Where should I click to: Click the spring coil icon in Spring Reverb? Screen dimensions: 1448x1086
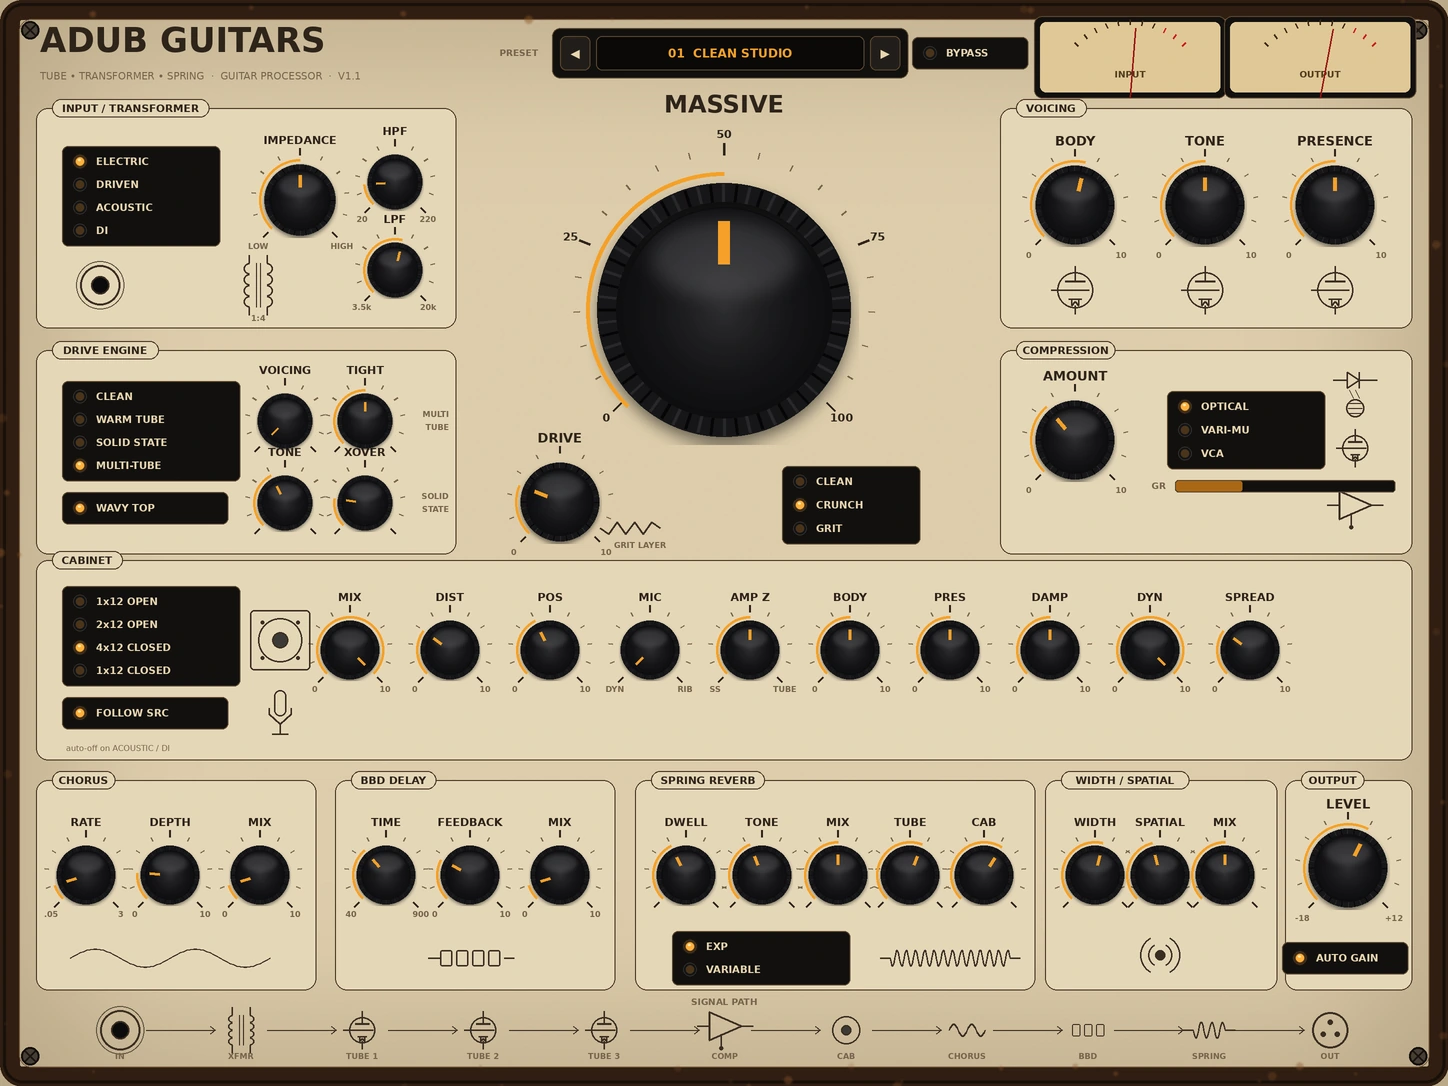click(x=950, y=958)
